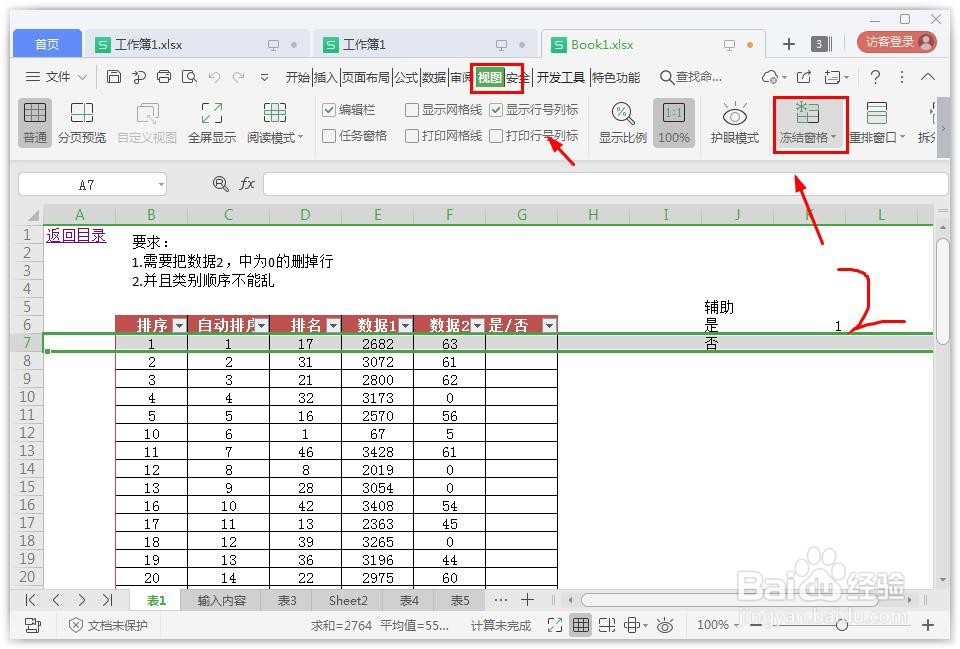Click the fx insert function icon
The image size is (960, 649).
click(245, 183)
